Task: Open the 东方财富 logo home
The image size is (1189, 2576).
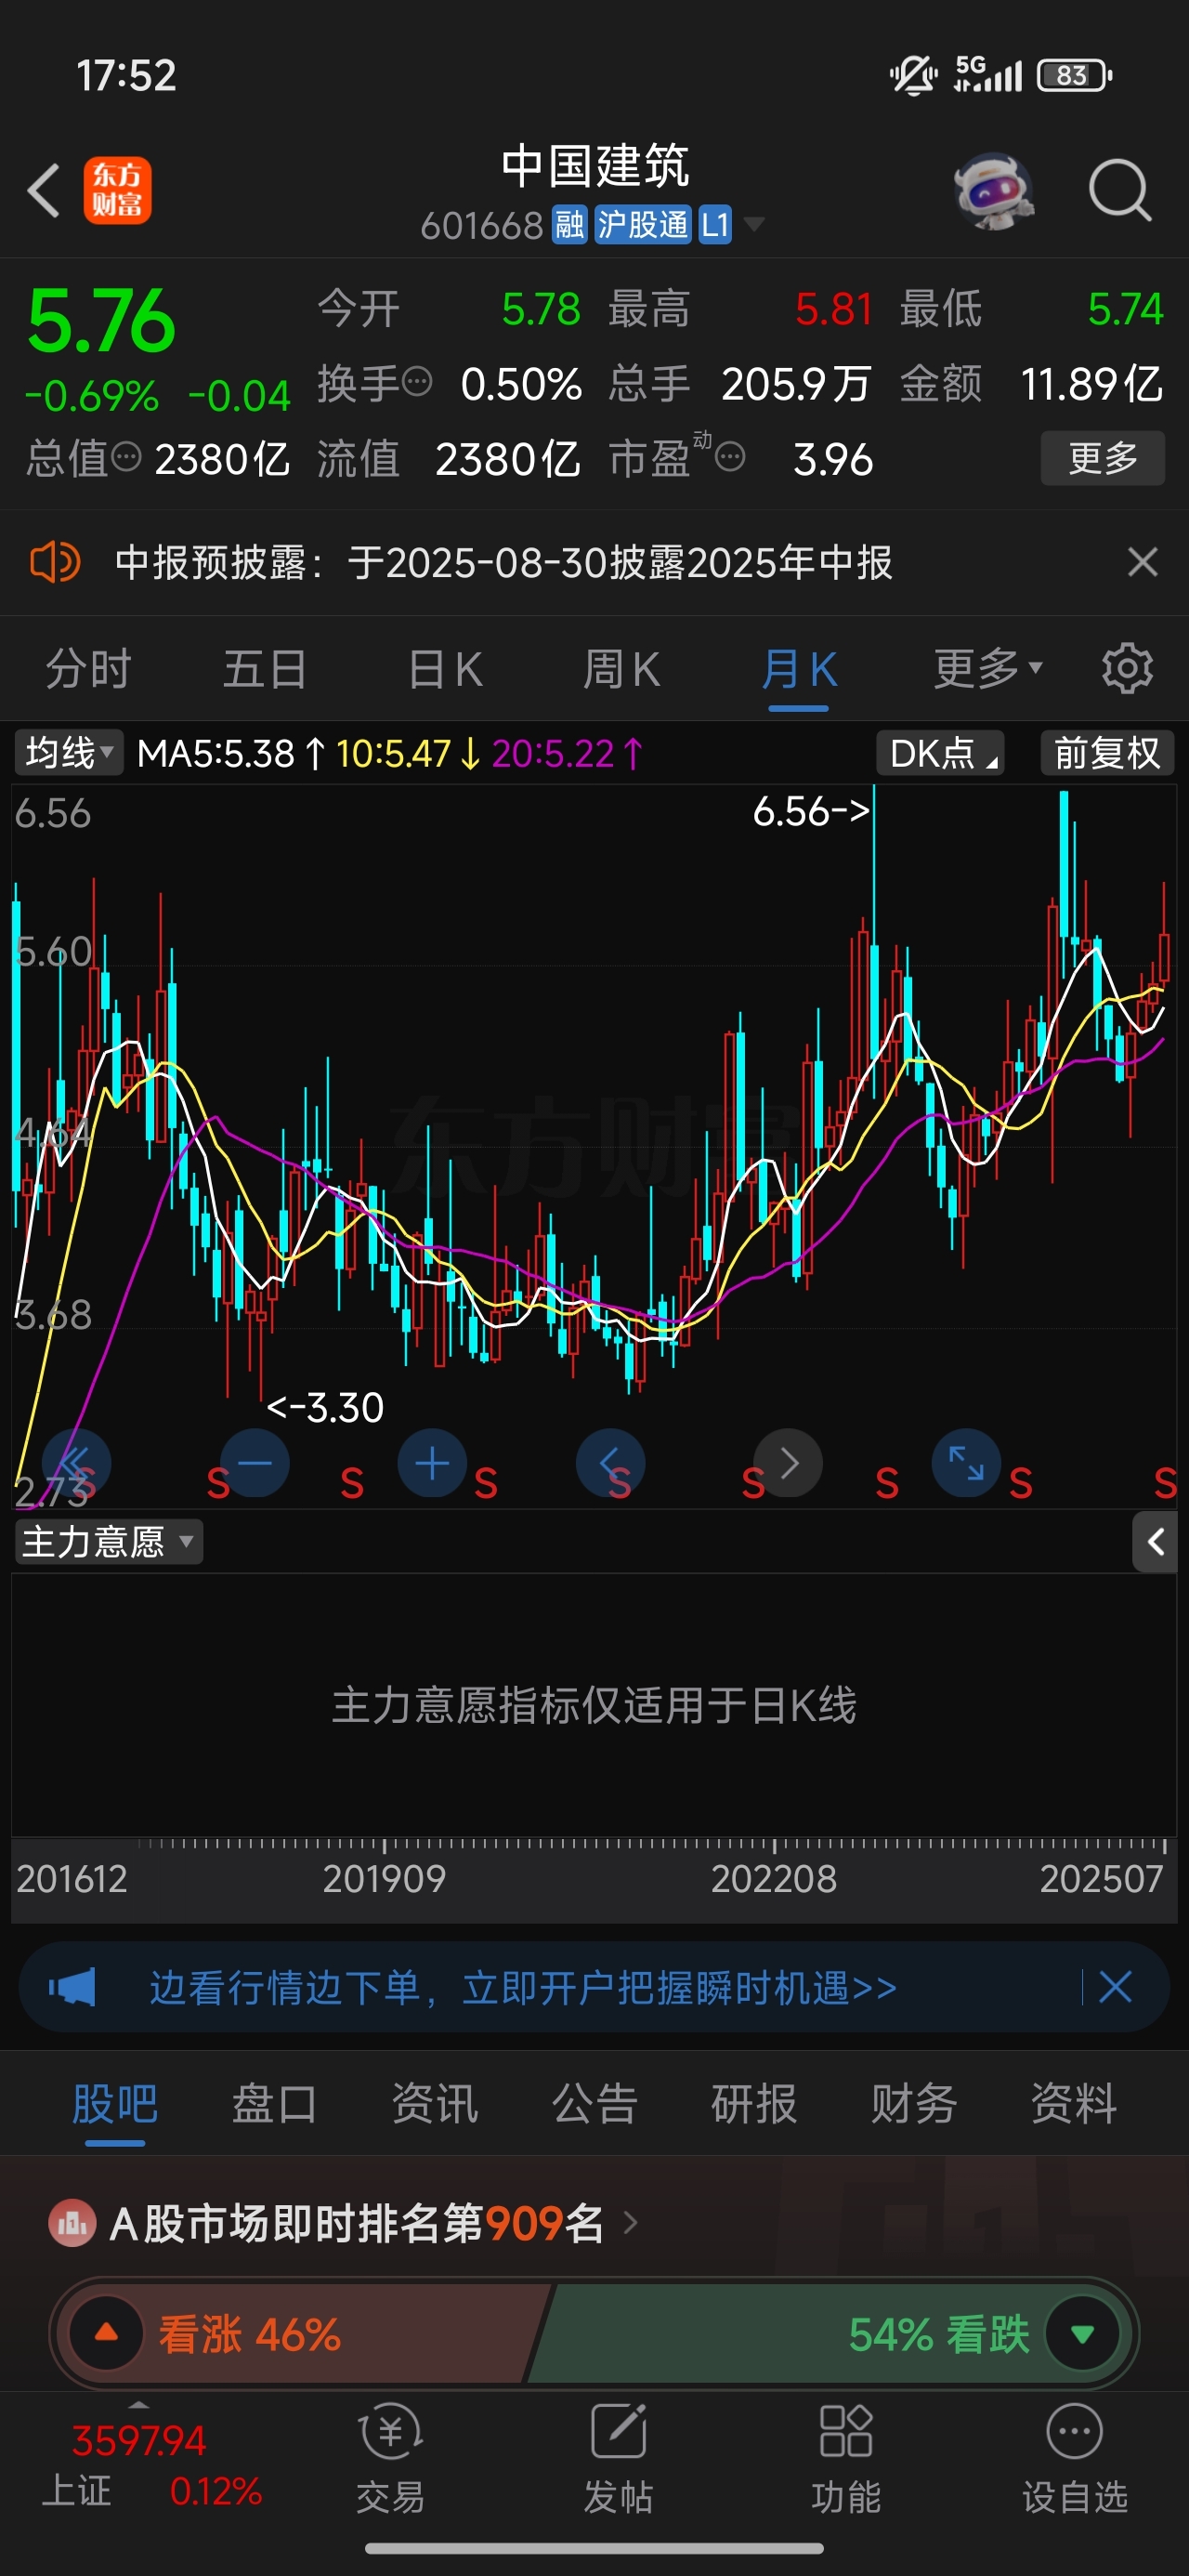Action: (x=117, y=190)
